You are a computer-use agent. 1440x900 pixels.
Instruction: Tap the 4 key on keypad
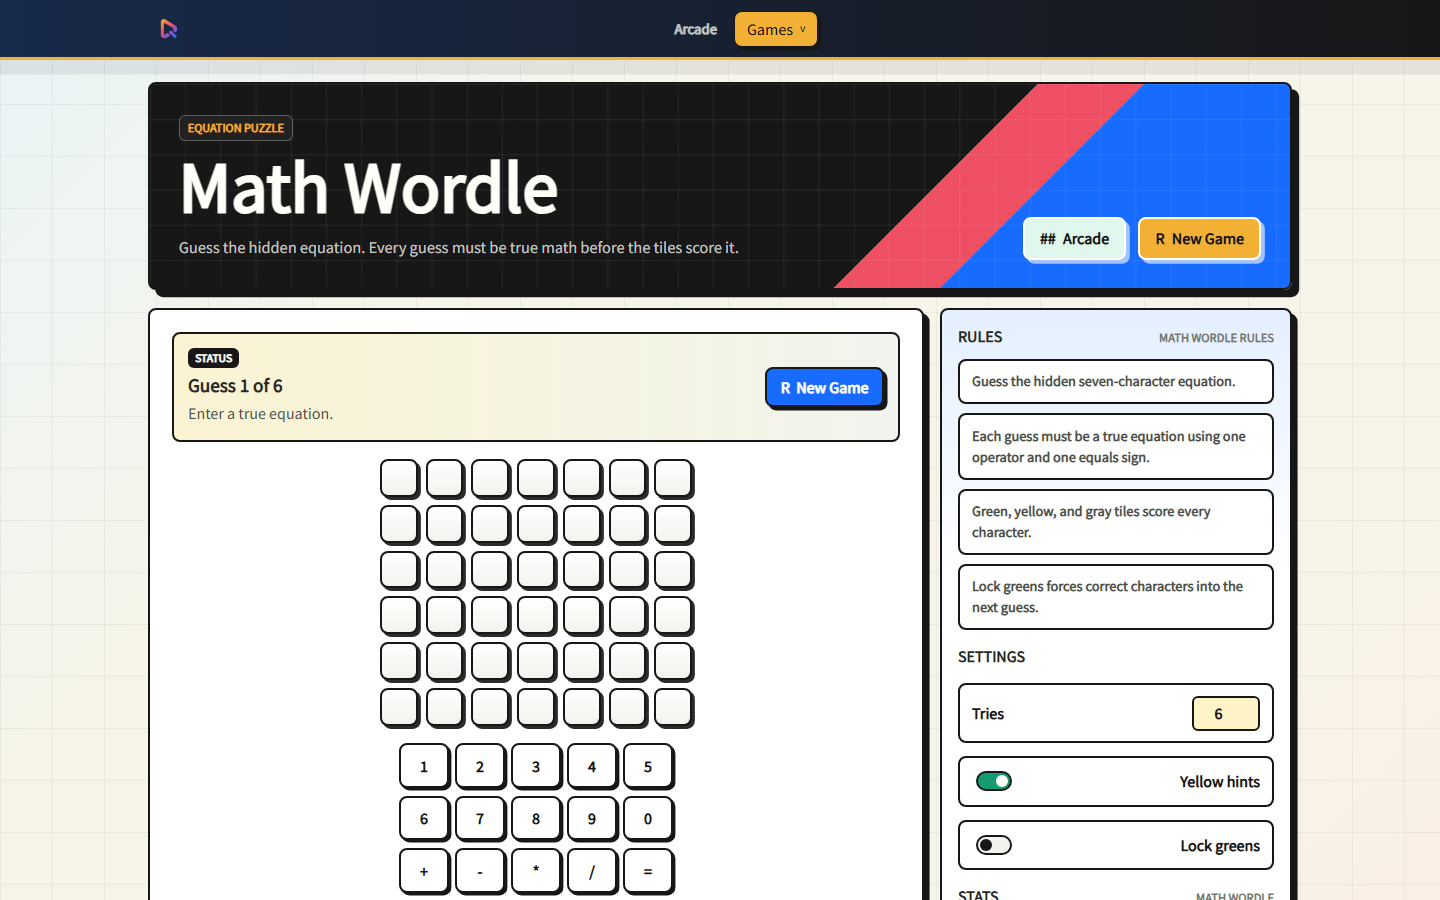pyautogui.click(x=592, y=767)
